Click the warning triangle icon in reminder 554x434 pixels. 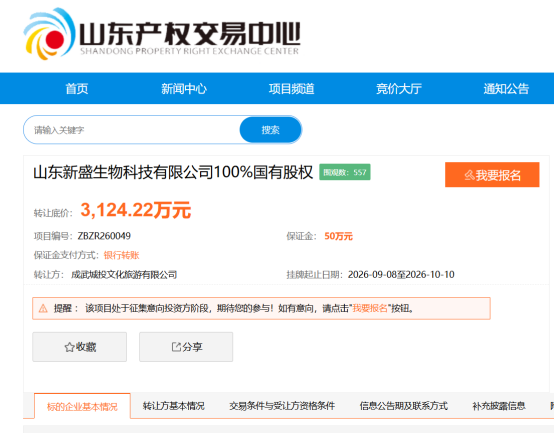pos(43,309)
